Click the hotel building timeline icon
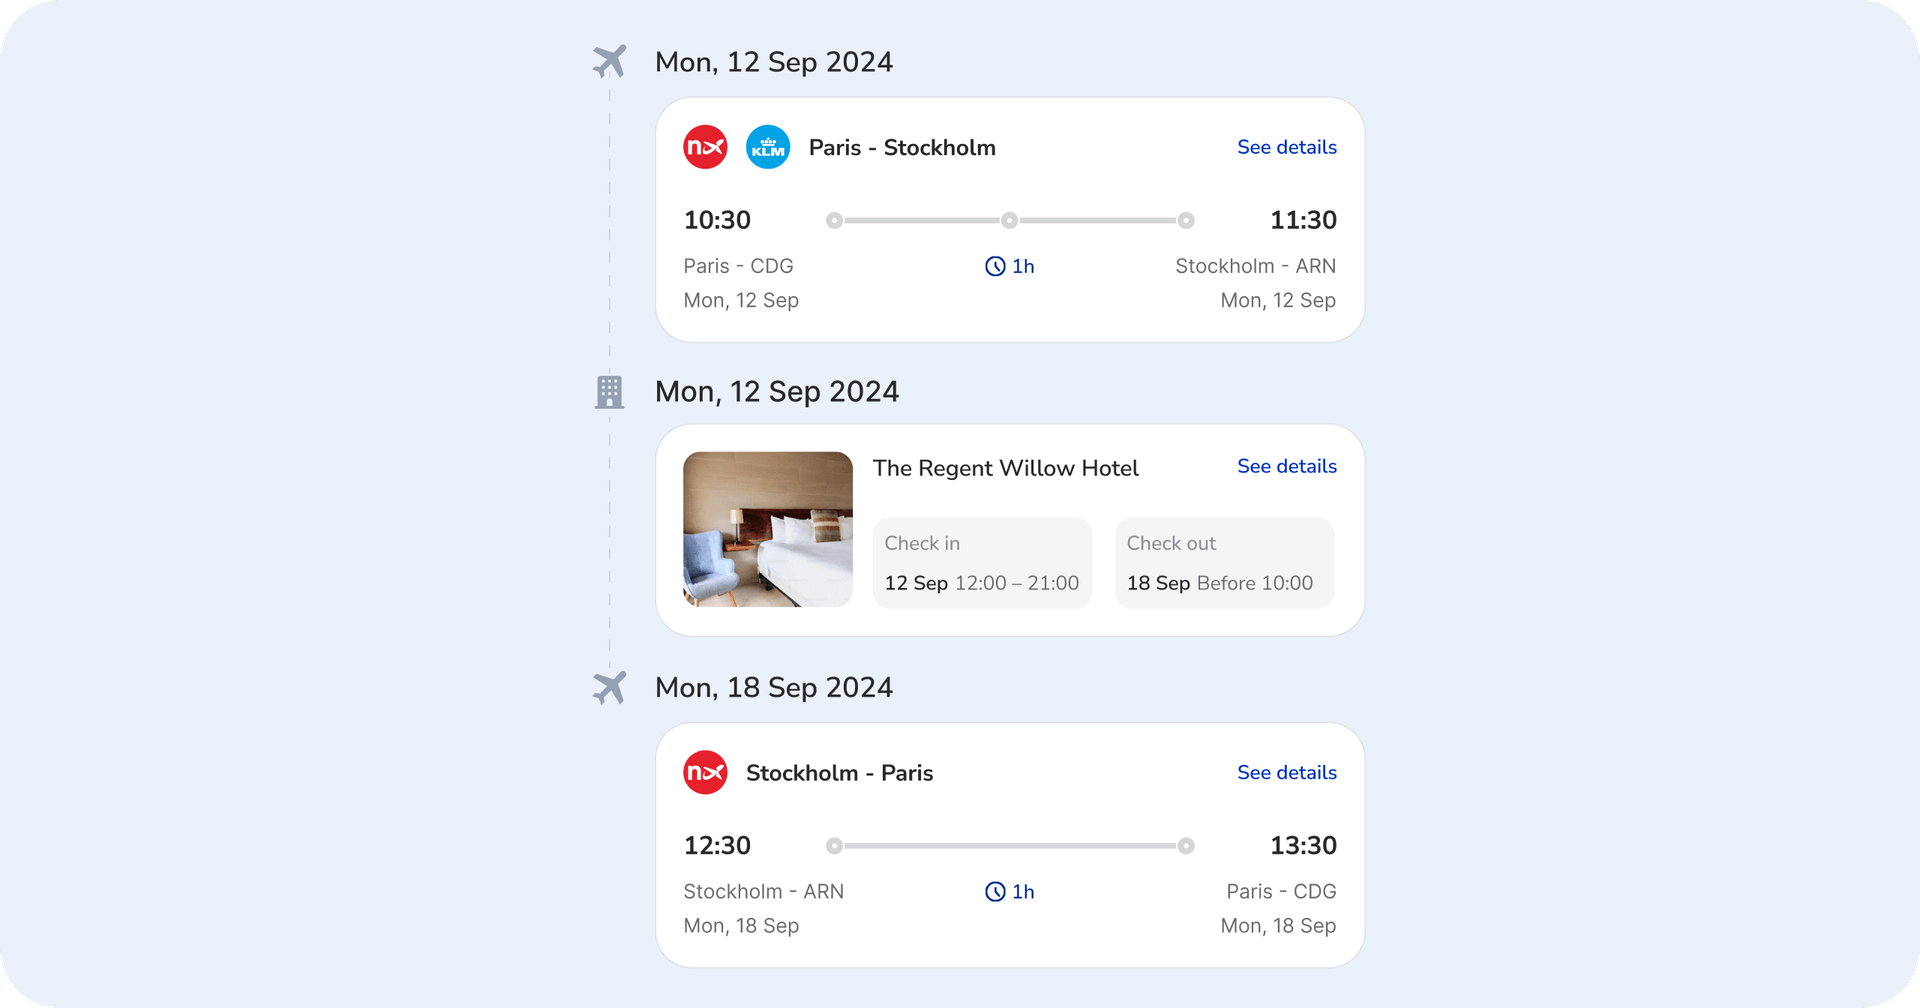The image size is (1920, 1008). pyautogui.click(x=609, y=392)
